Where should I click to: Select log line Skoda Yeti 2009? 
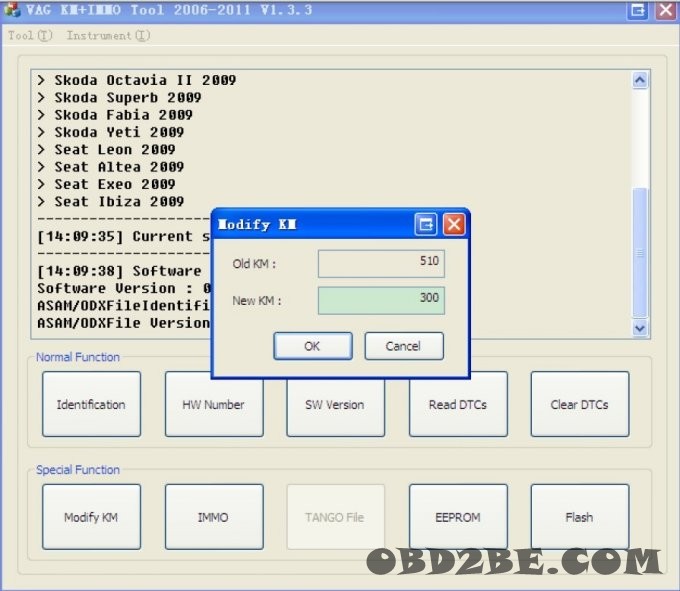[111, 132]
